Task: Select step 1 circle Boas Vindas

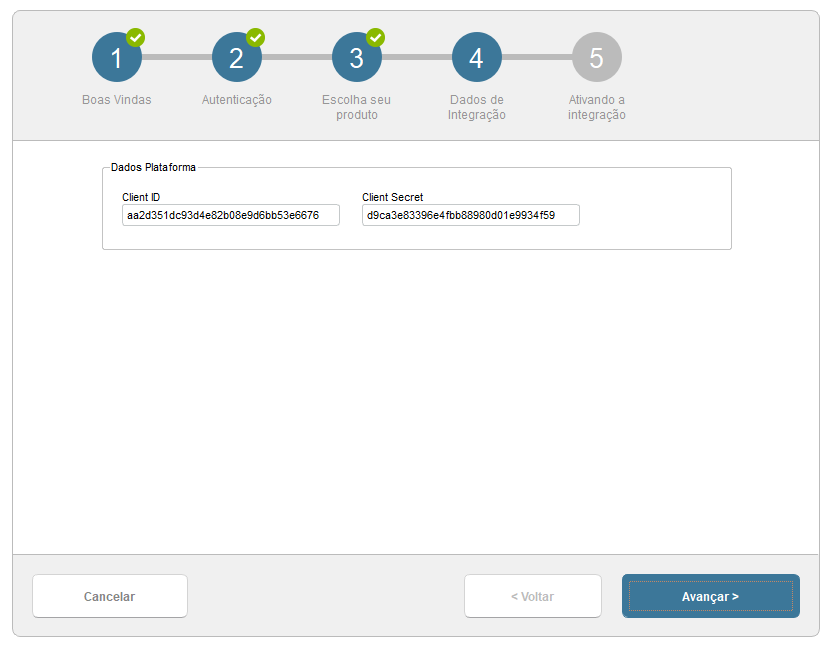Action: click(x=117, y=57)
